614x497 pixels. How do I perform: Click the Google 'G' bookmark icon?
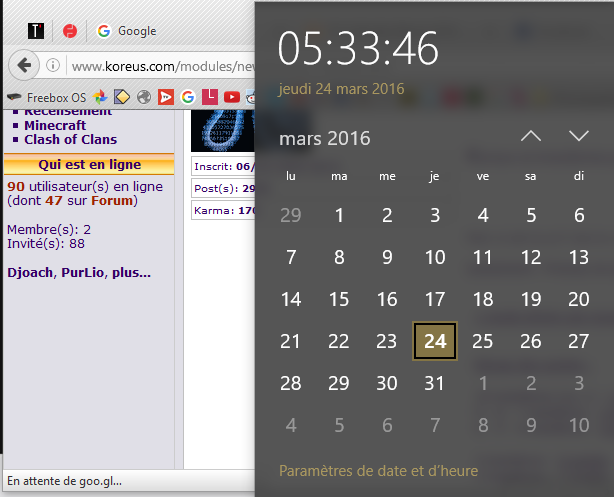click(x=187, y=97)
